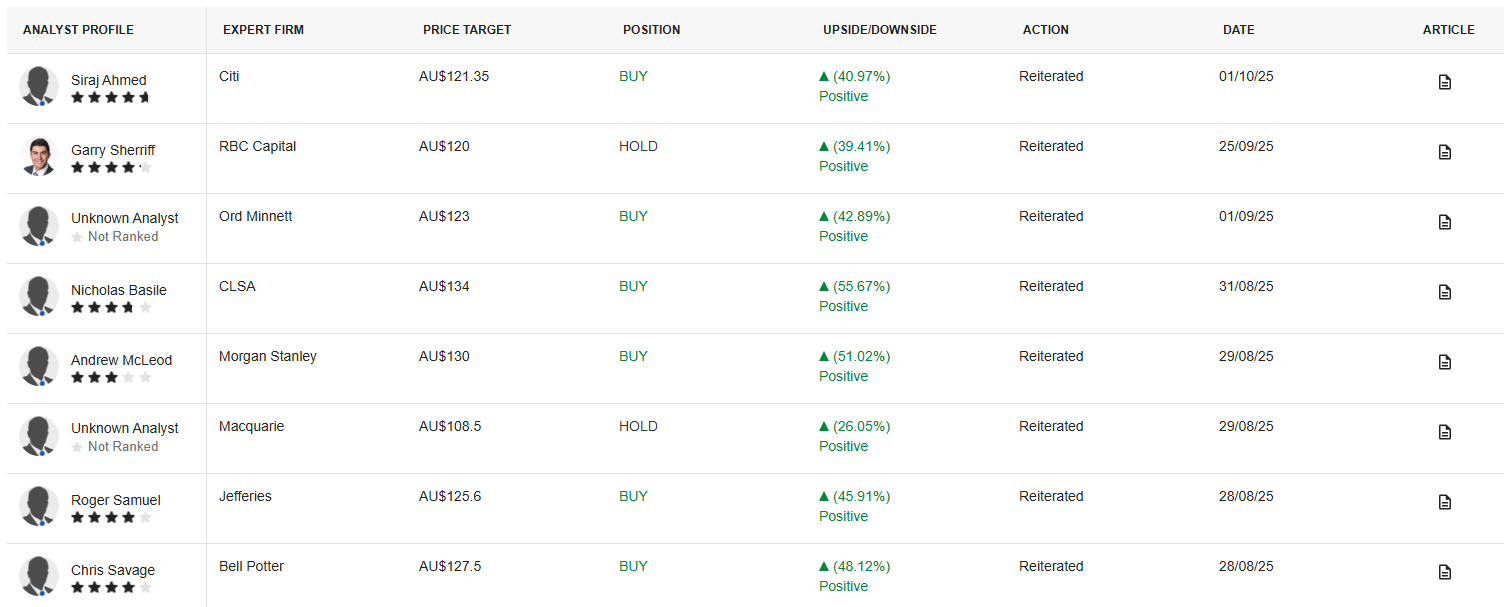
Task: Open Nicholas Basile's analyst profile
Action: coord(118,290)
